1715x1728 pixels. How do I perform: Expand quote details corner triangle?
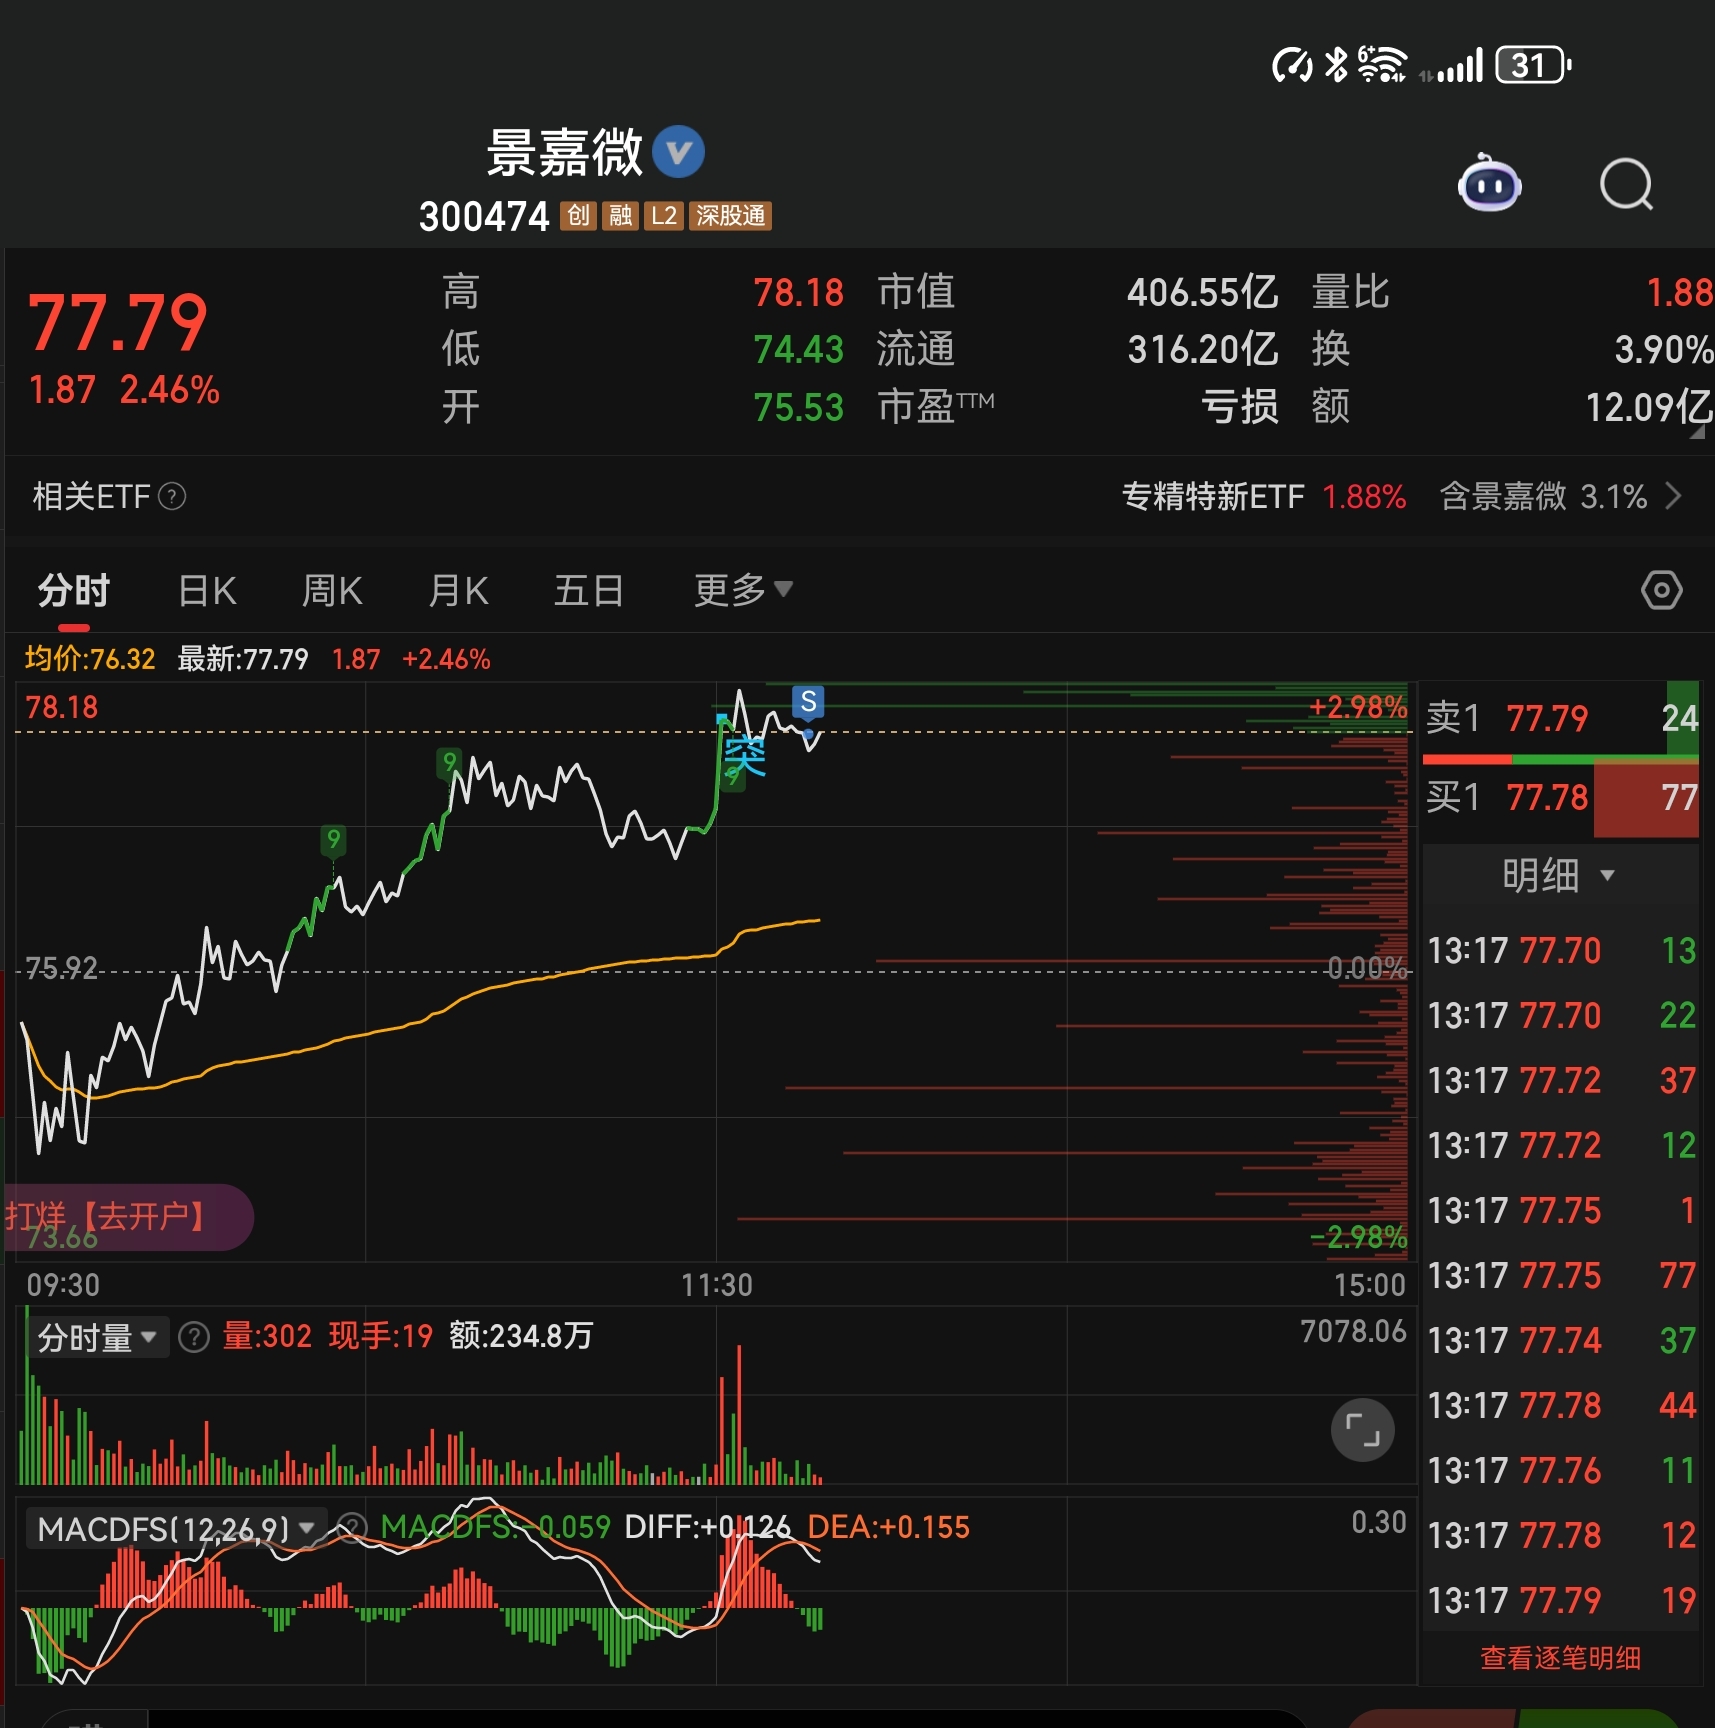click(x=1697, y=432)
